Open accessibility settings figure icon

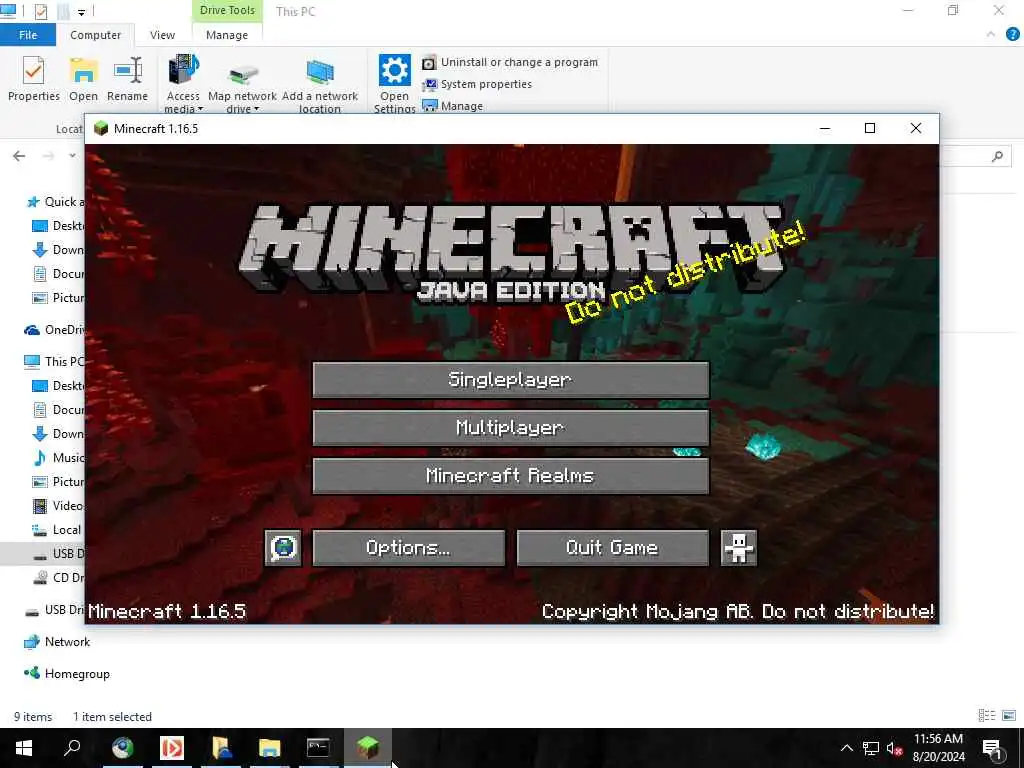click(x=739, y=547)
